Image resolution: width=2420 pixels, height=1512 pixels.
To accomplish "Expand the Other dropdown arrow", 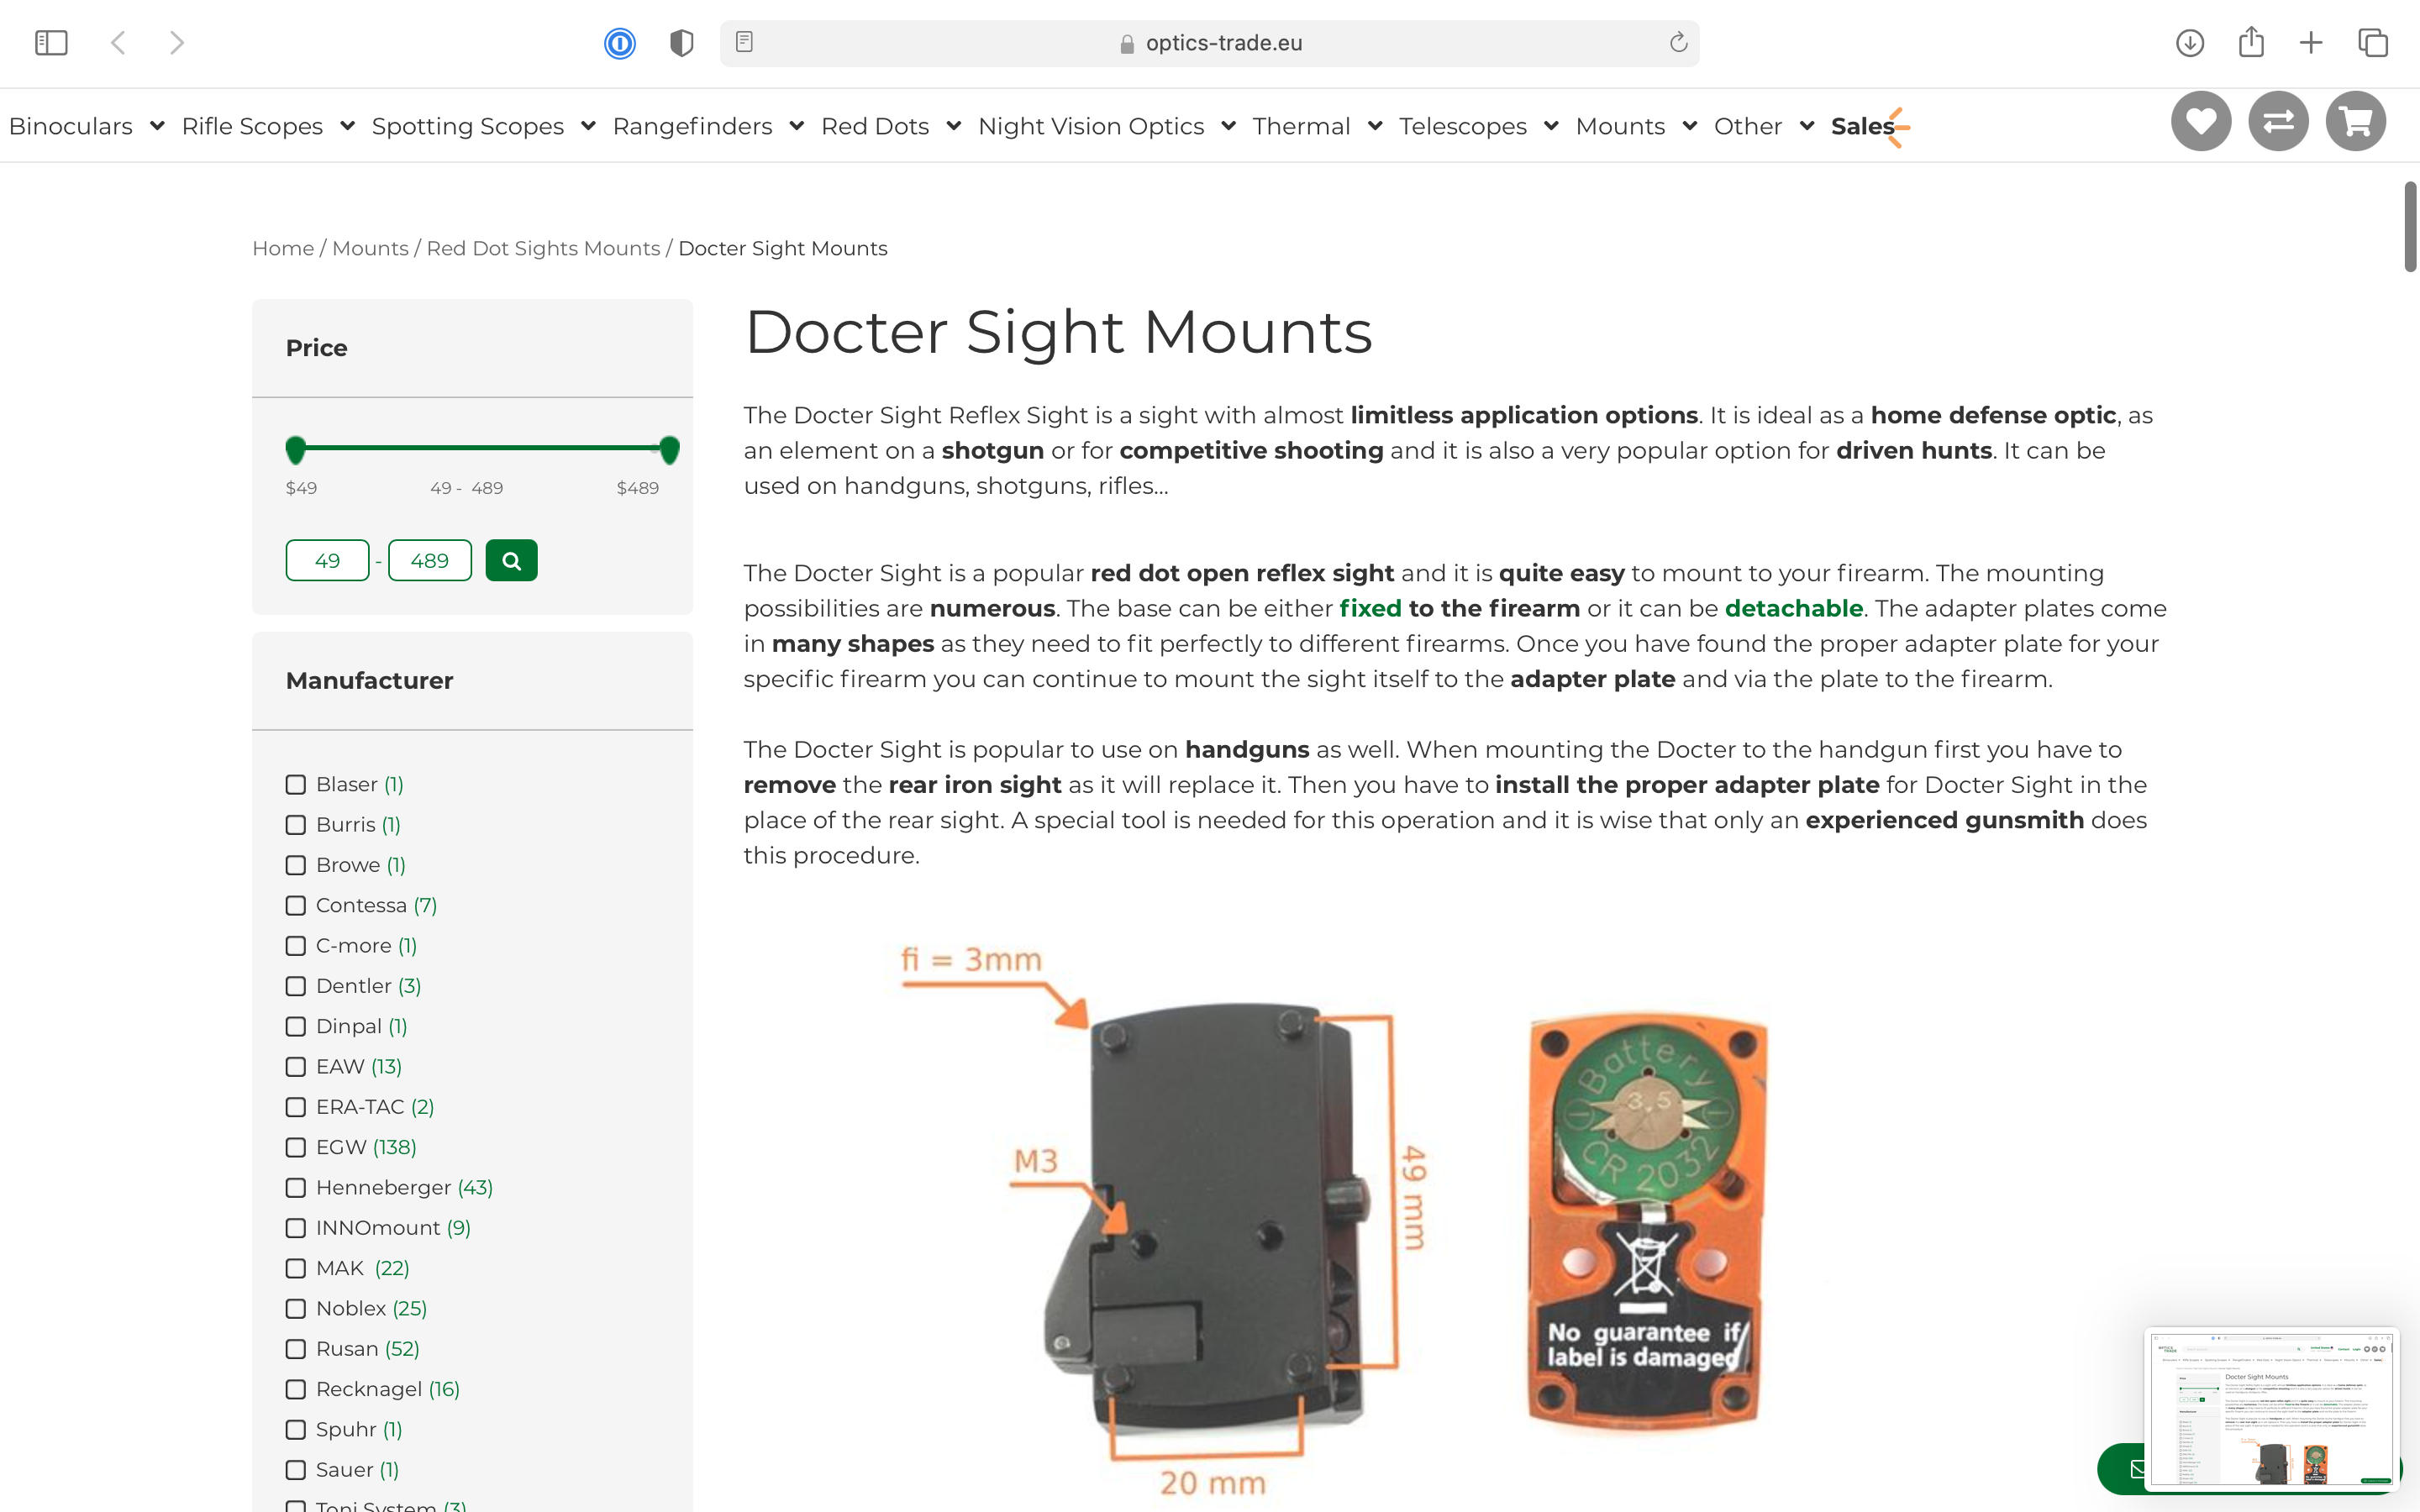I will (x=1806, y=126).
